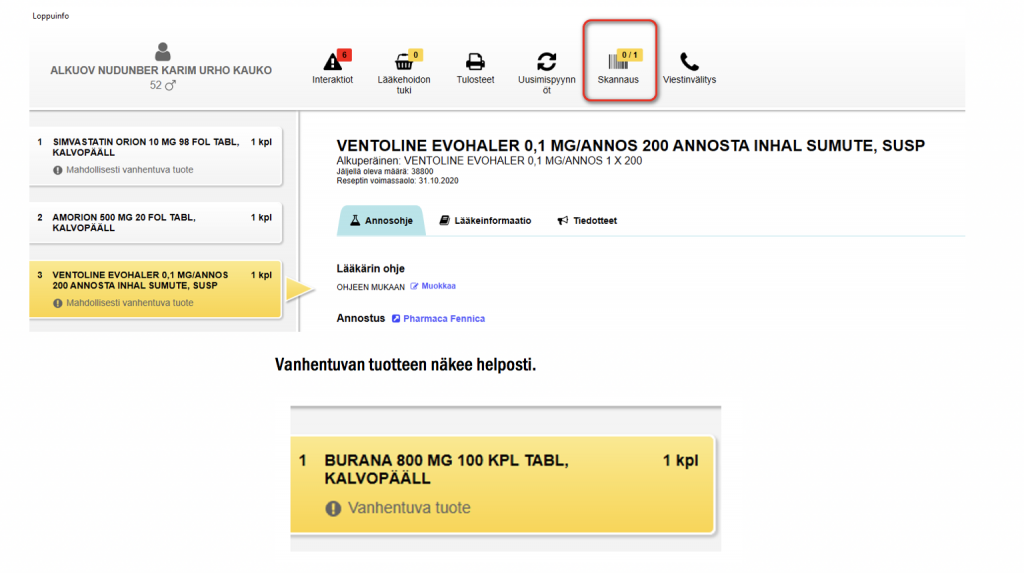Click 1 kpl quantity on Amorion row
This screenshot has width=1024, height=573.
[x=261, y=218]
